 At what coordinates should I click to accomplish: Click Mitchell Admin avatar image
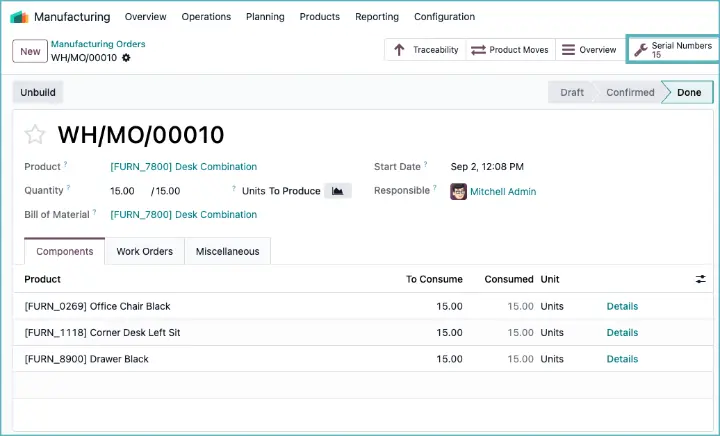pos(458,192)
